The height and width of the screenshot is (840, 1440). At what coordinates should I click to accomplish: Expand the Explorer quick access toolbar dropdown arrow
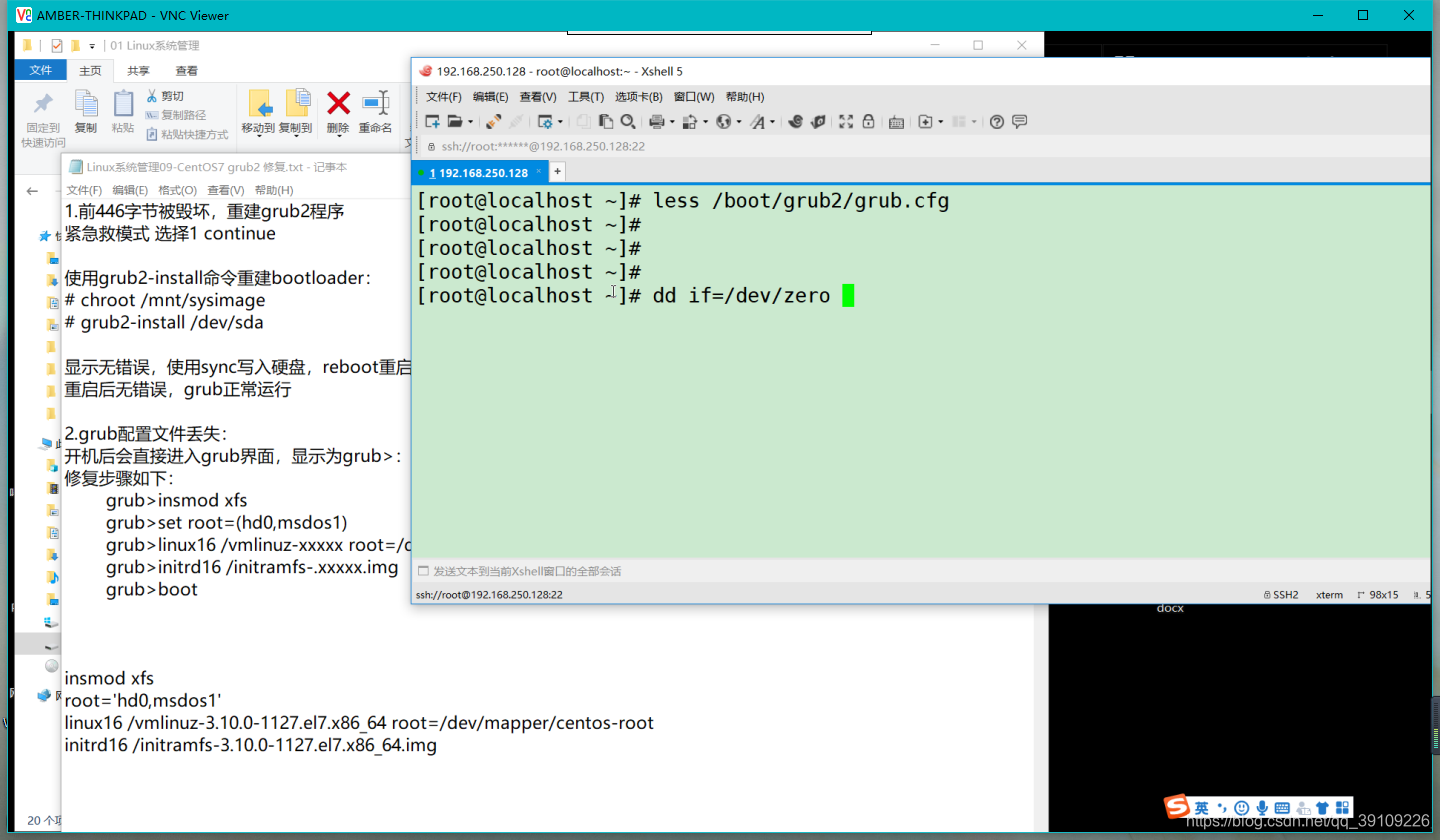coord(92,46)
